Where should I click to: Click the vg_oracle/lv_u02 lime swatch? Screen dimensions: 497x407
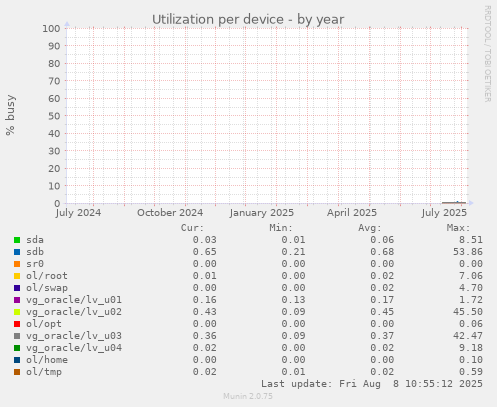(x=17, y=312)
